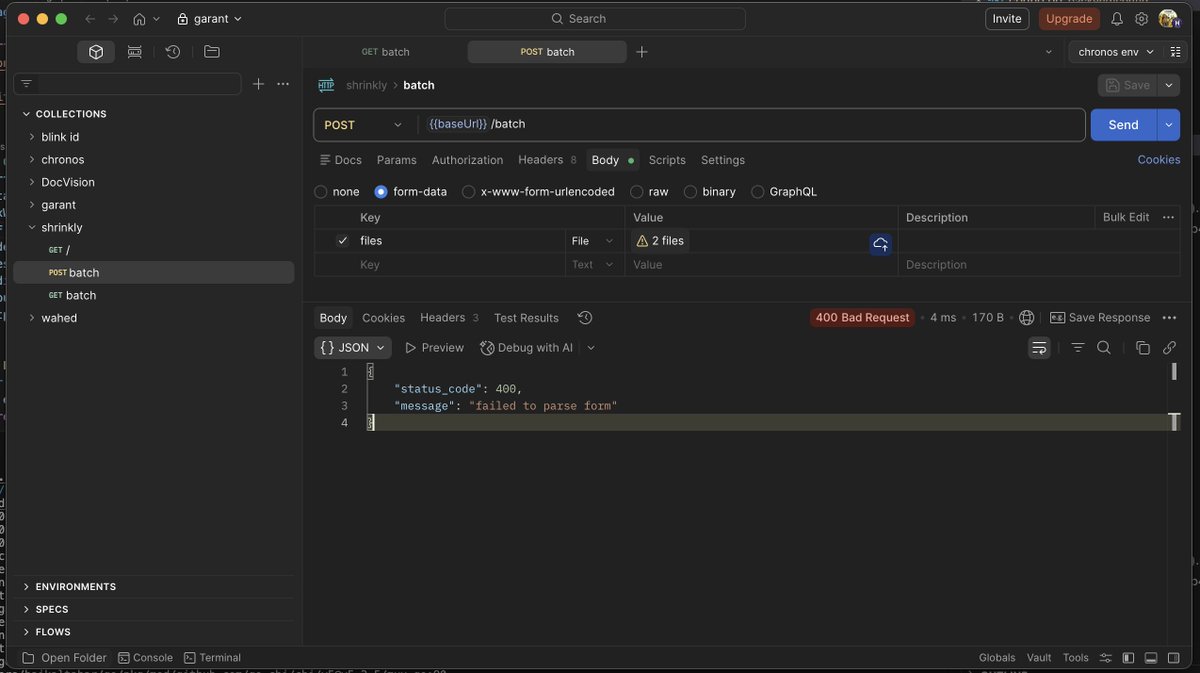This screenshot has height=673, width=1200.
Task: Select the binary body type
Action: (x=691, y=192)
